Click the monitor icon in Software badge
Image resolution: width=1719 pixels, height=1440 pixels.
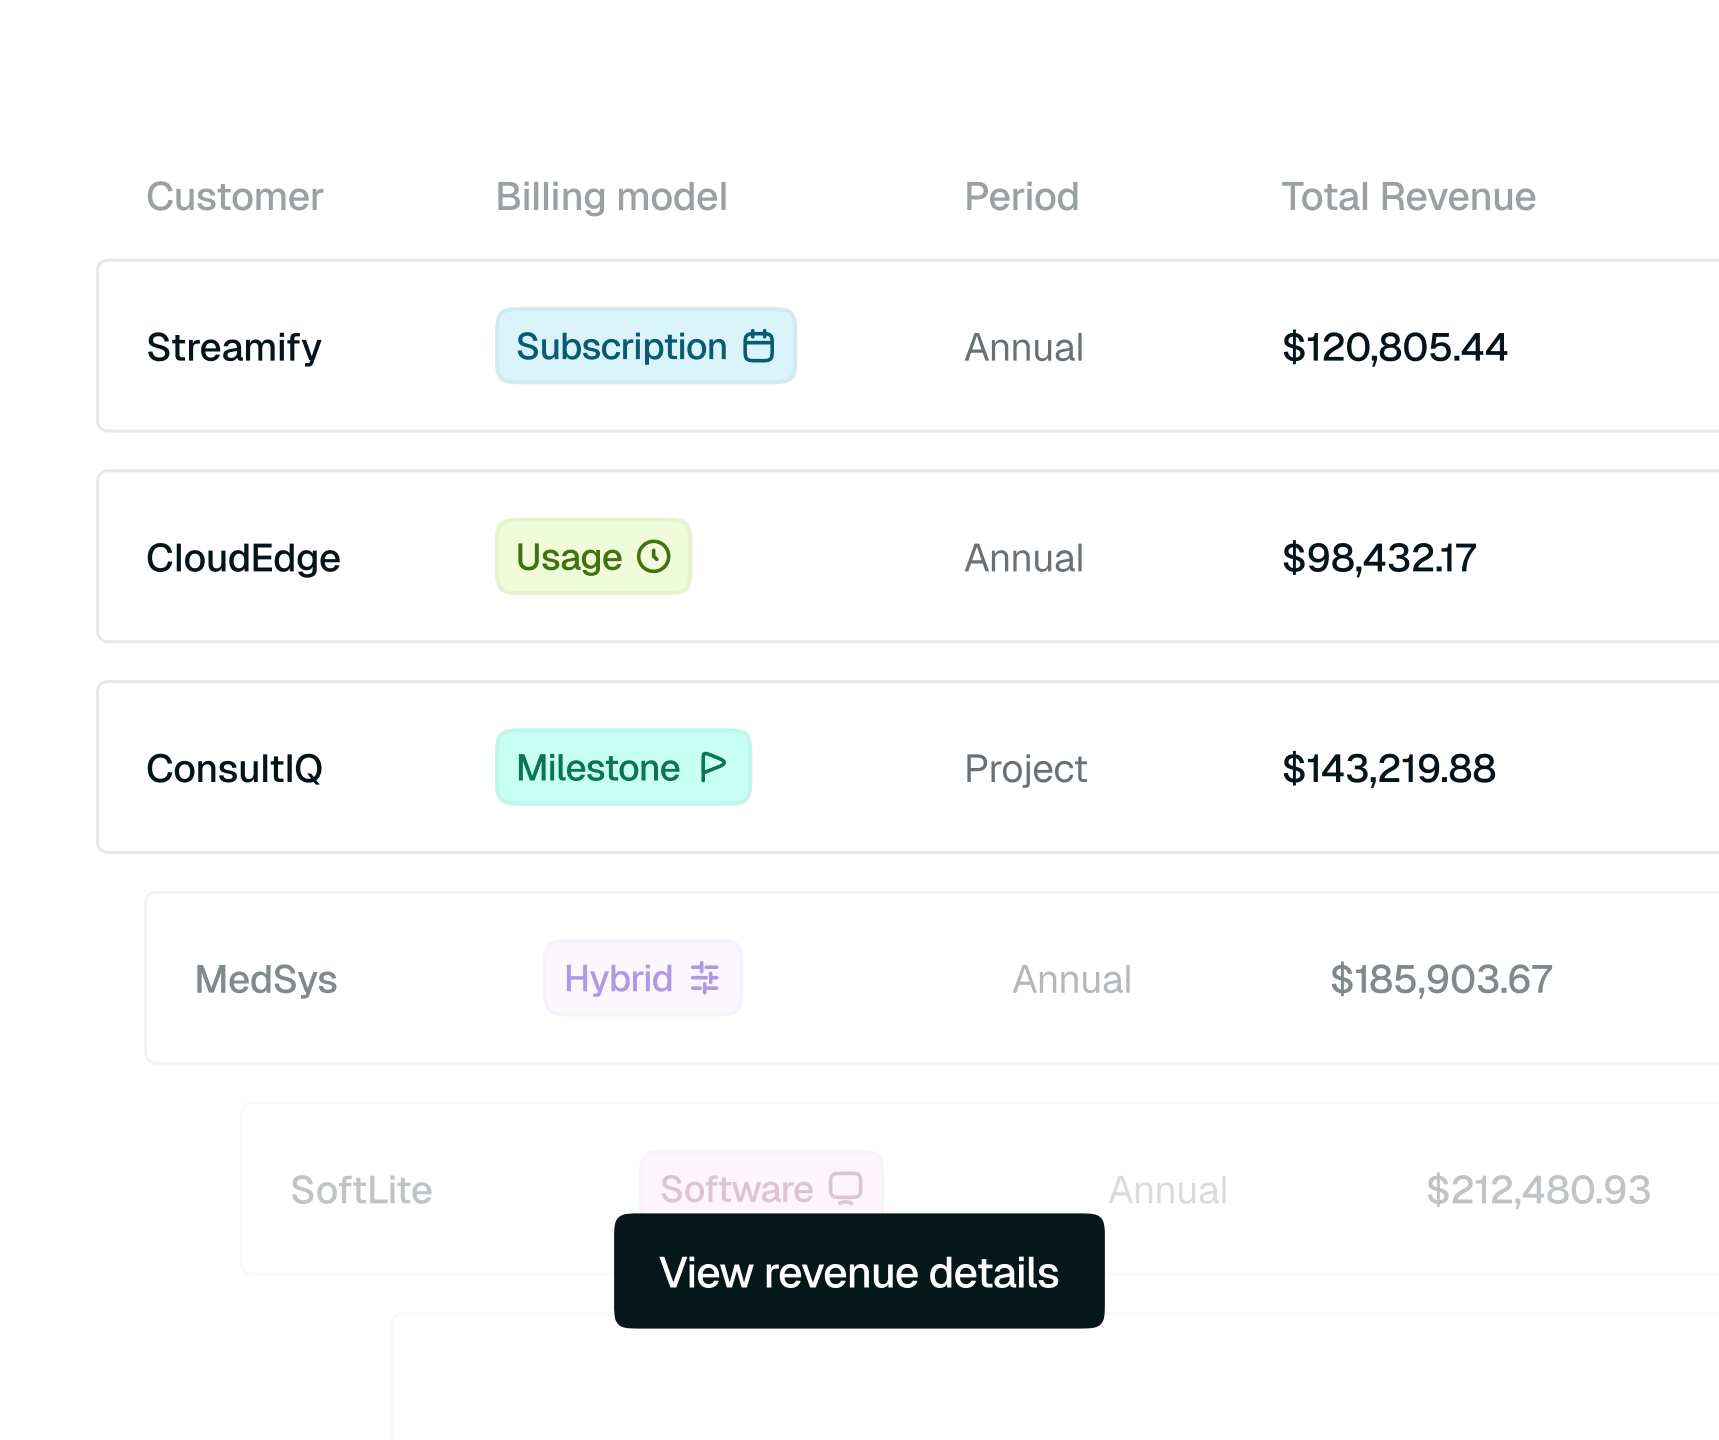click(x=846, y=1188)
